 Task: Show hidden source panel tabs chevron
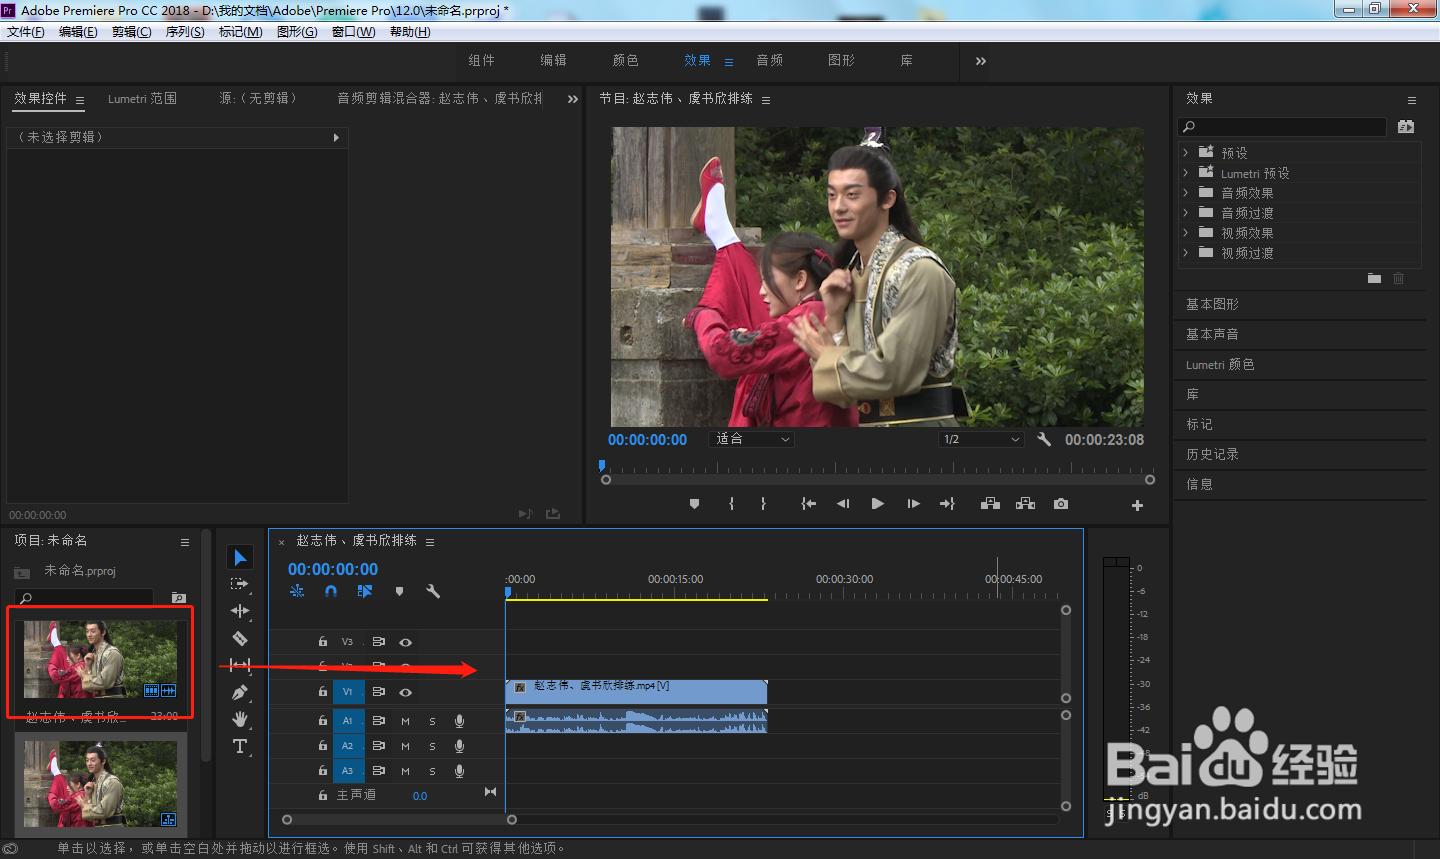pyautogui.click(x=573, y=99)
